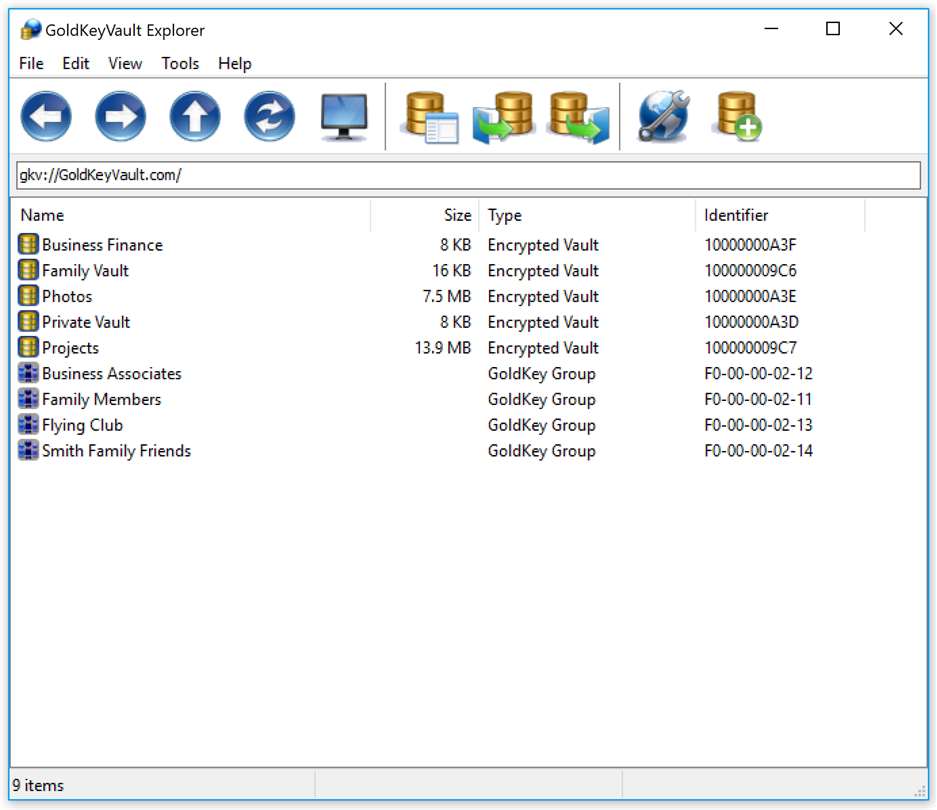
Task: Open the View menu
Action: [x=125, y=63]
